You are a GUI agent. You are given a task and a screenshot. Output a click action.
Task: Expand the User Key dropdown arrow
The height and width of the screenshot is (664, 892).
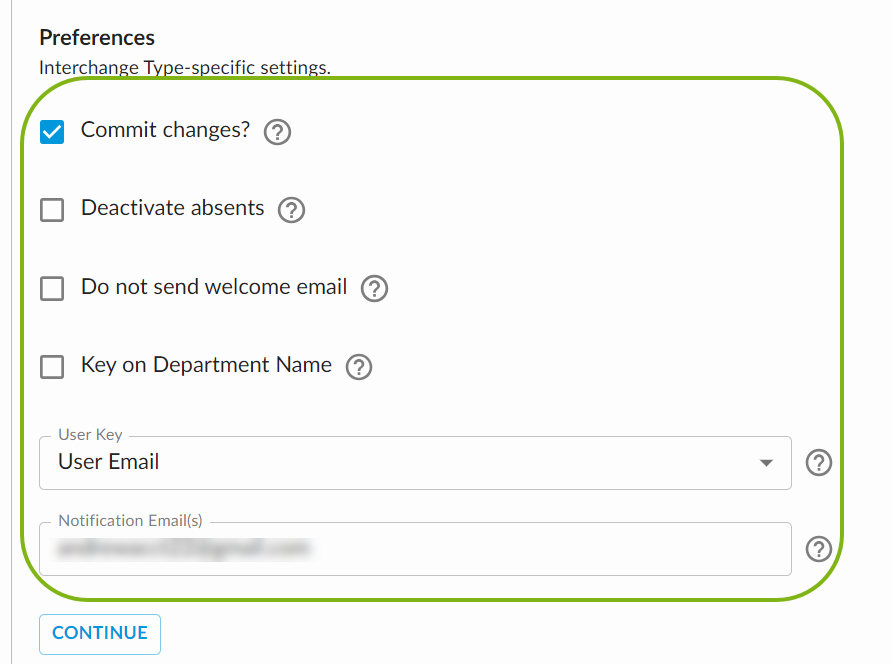pos(766,463)
